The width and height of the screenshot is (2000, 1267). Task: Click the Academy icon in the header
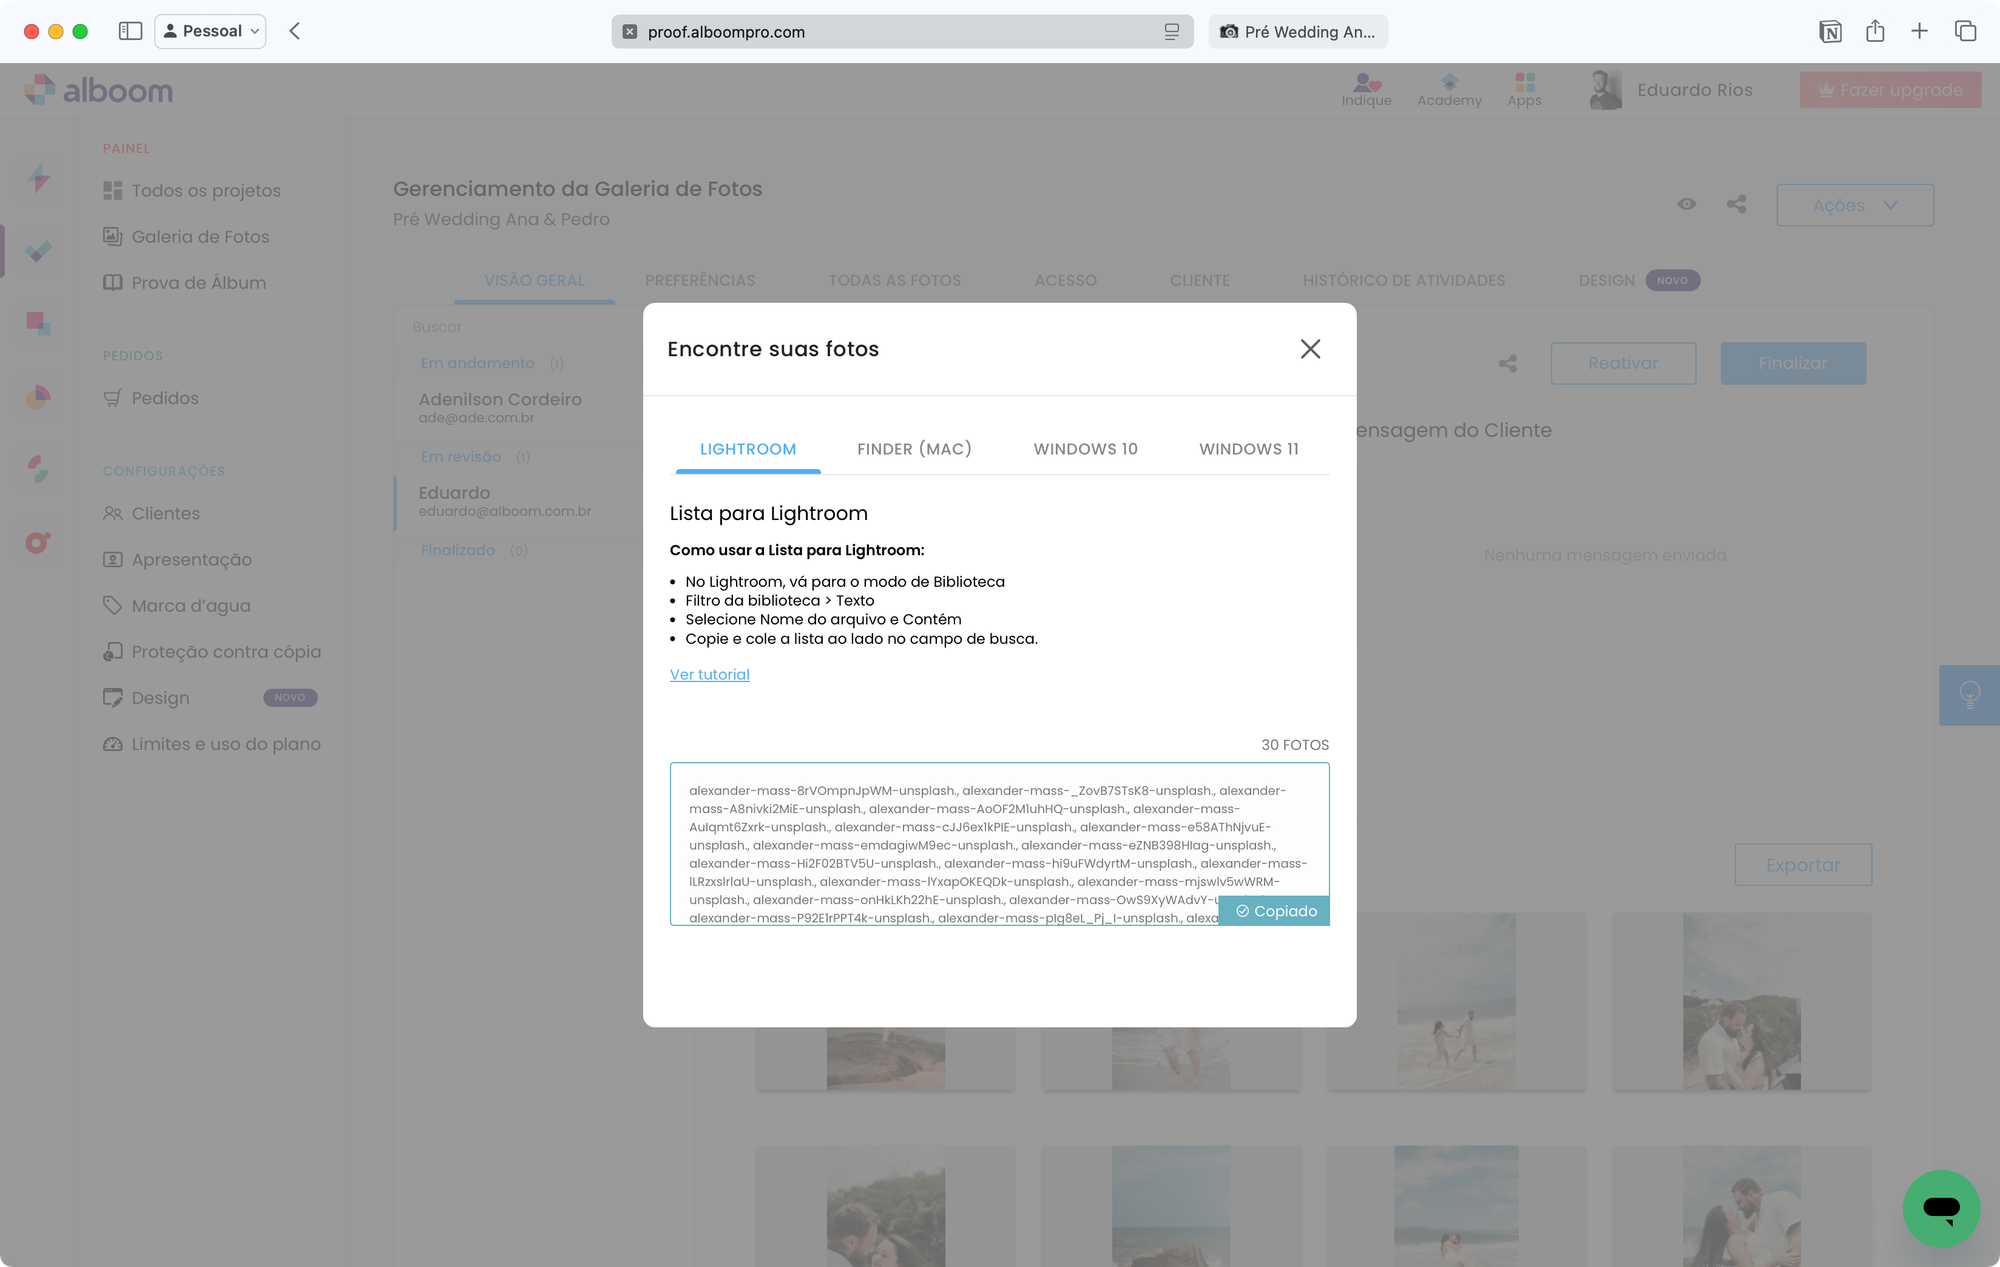(1449, 89)
